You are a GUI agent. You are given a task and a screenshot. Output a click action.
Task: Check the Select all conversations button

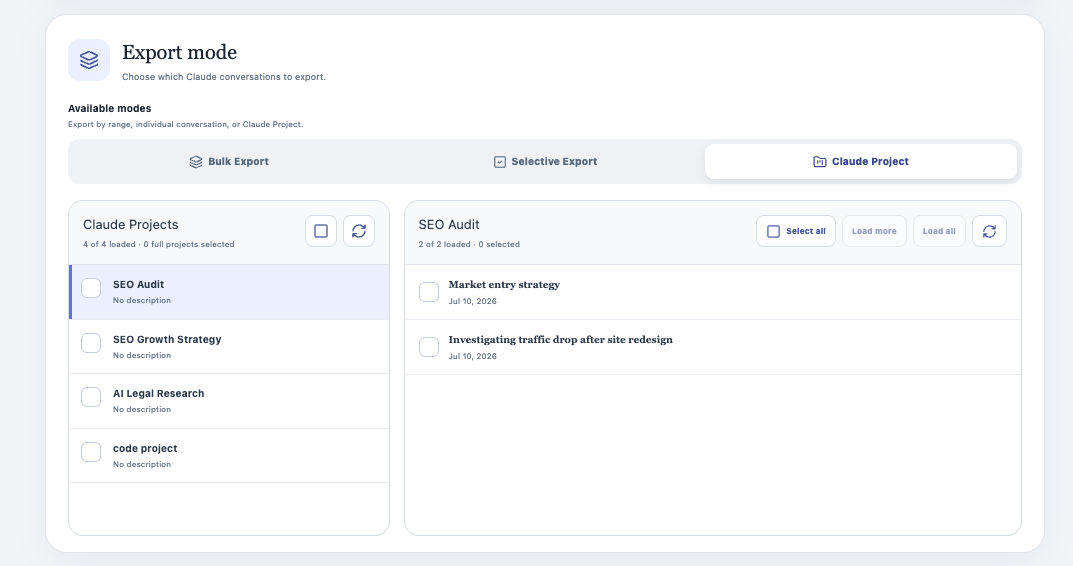click(x=796, y=231)
